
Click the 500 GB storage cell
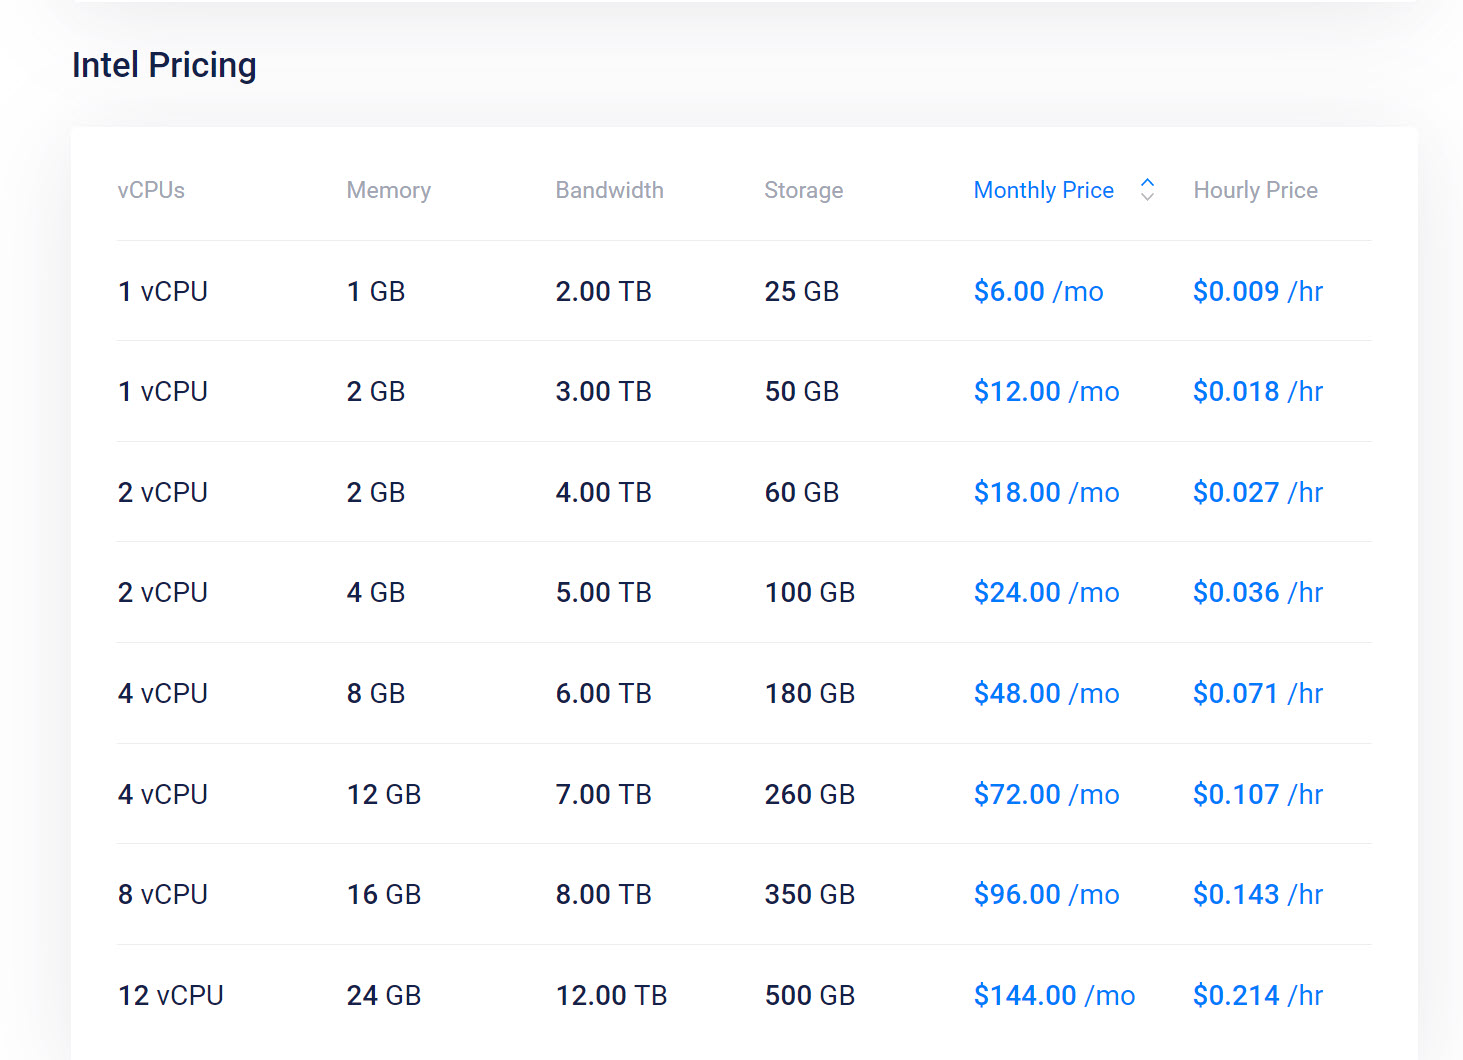(809, 995)
